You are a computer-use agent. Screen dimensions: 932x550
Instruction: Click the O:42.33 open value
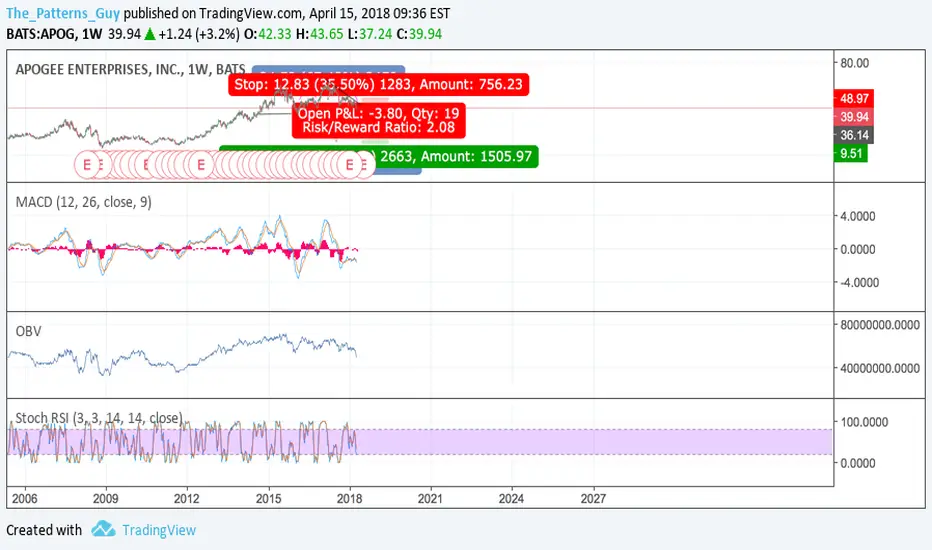click(x=267, y=34)
